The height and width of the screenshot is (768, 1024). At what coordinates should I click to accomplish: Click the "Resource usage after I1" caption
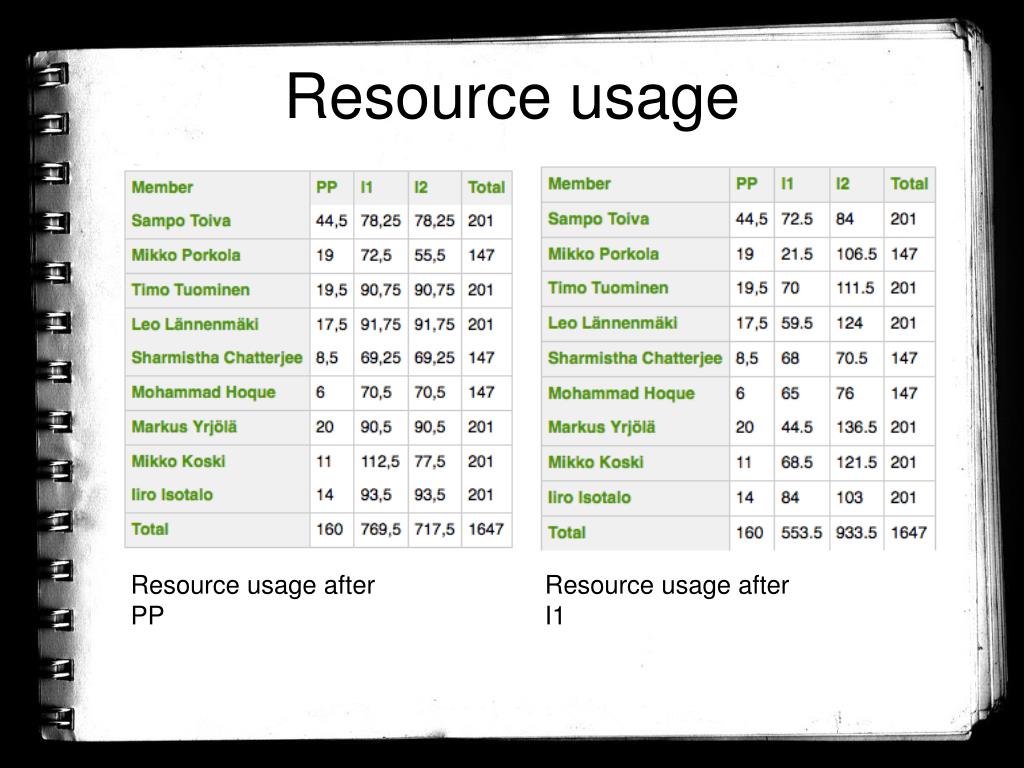pyautogui.click(x=667, y=600)
